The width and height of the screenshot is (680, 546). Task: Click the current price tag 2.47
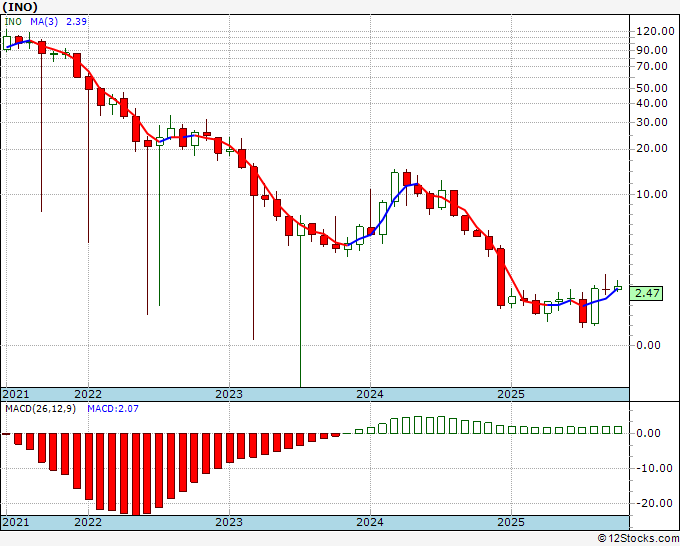click(647, 293)
